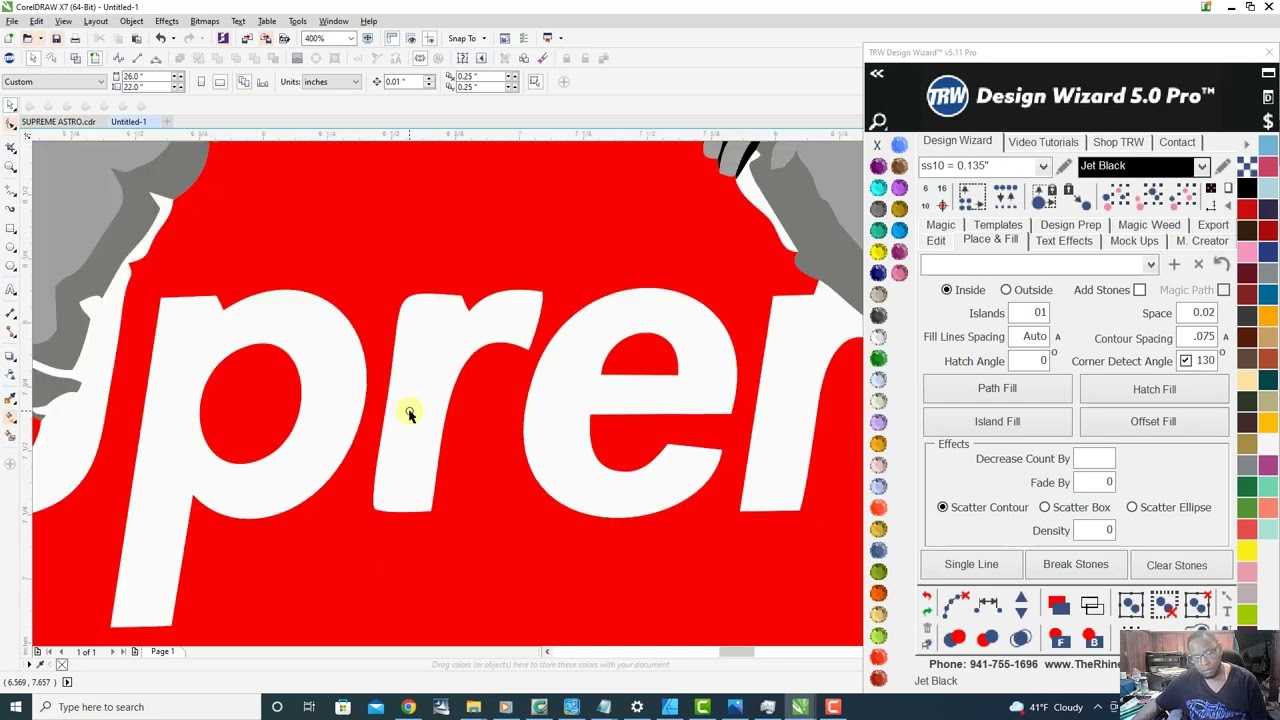
Task: Click the Path Fill button
Action: 997,388
